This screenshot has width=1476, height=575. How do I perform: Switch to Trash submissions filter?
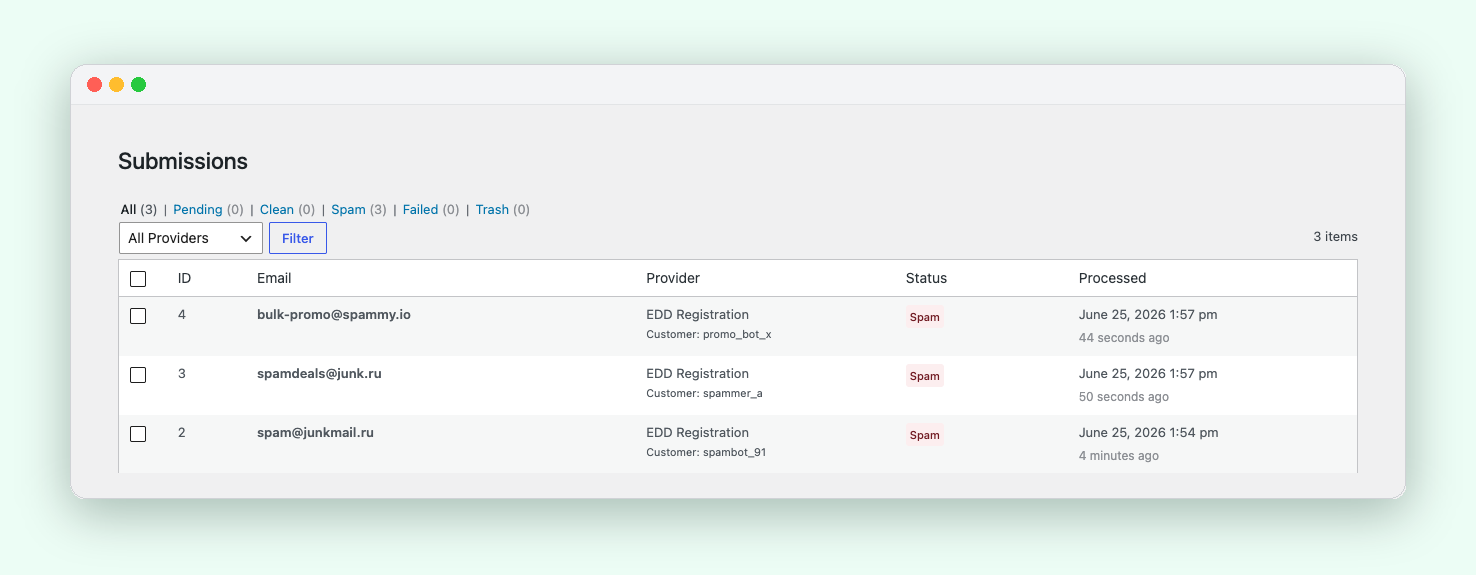pyautogui.click(x=492, y=210)
